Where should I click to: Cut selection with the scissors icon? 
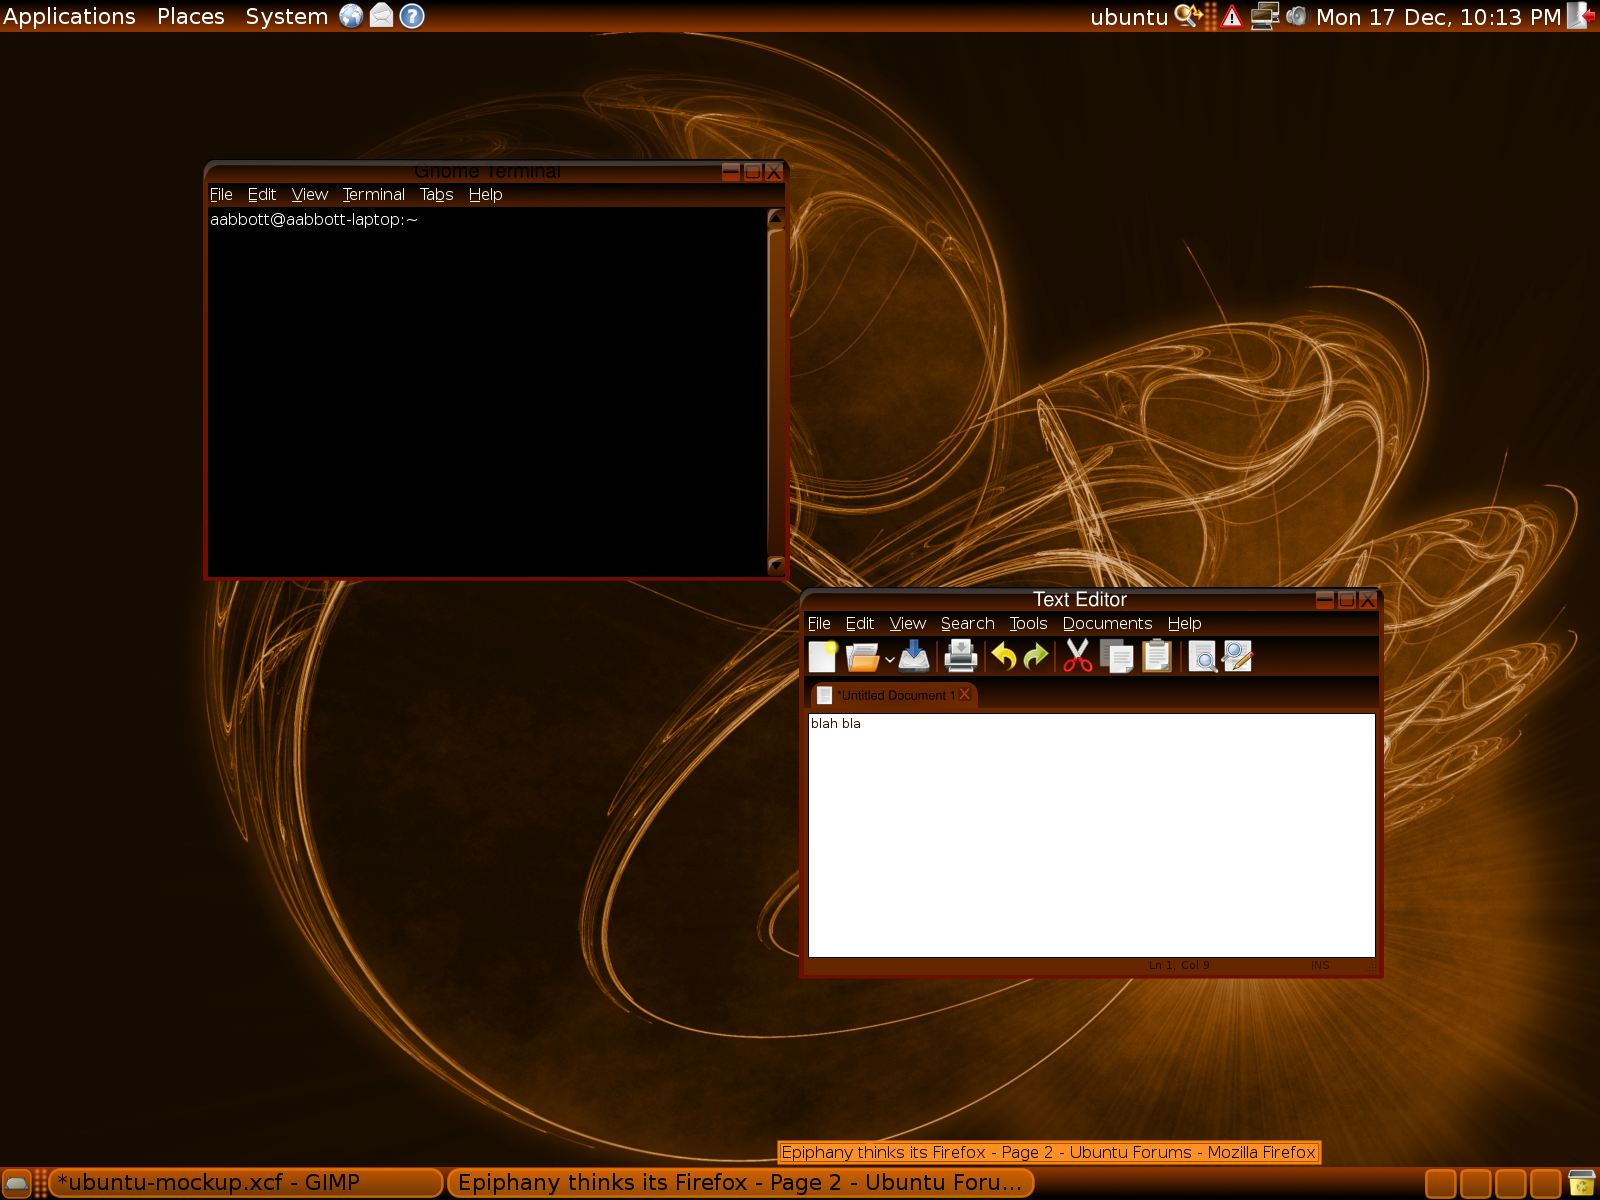(1077, 657)
